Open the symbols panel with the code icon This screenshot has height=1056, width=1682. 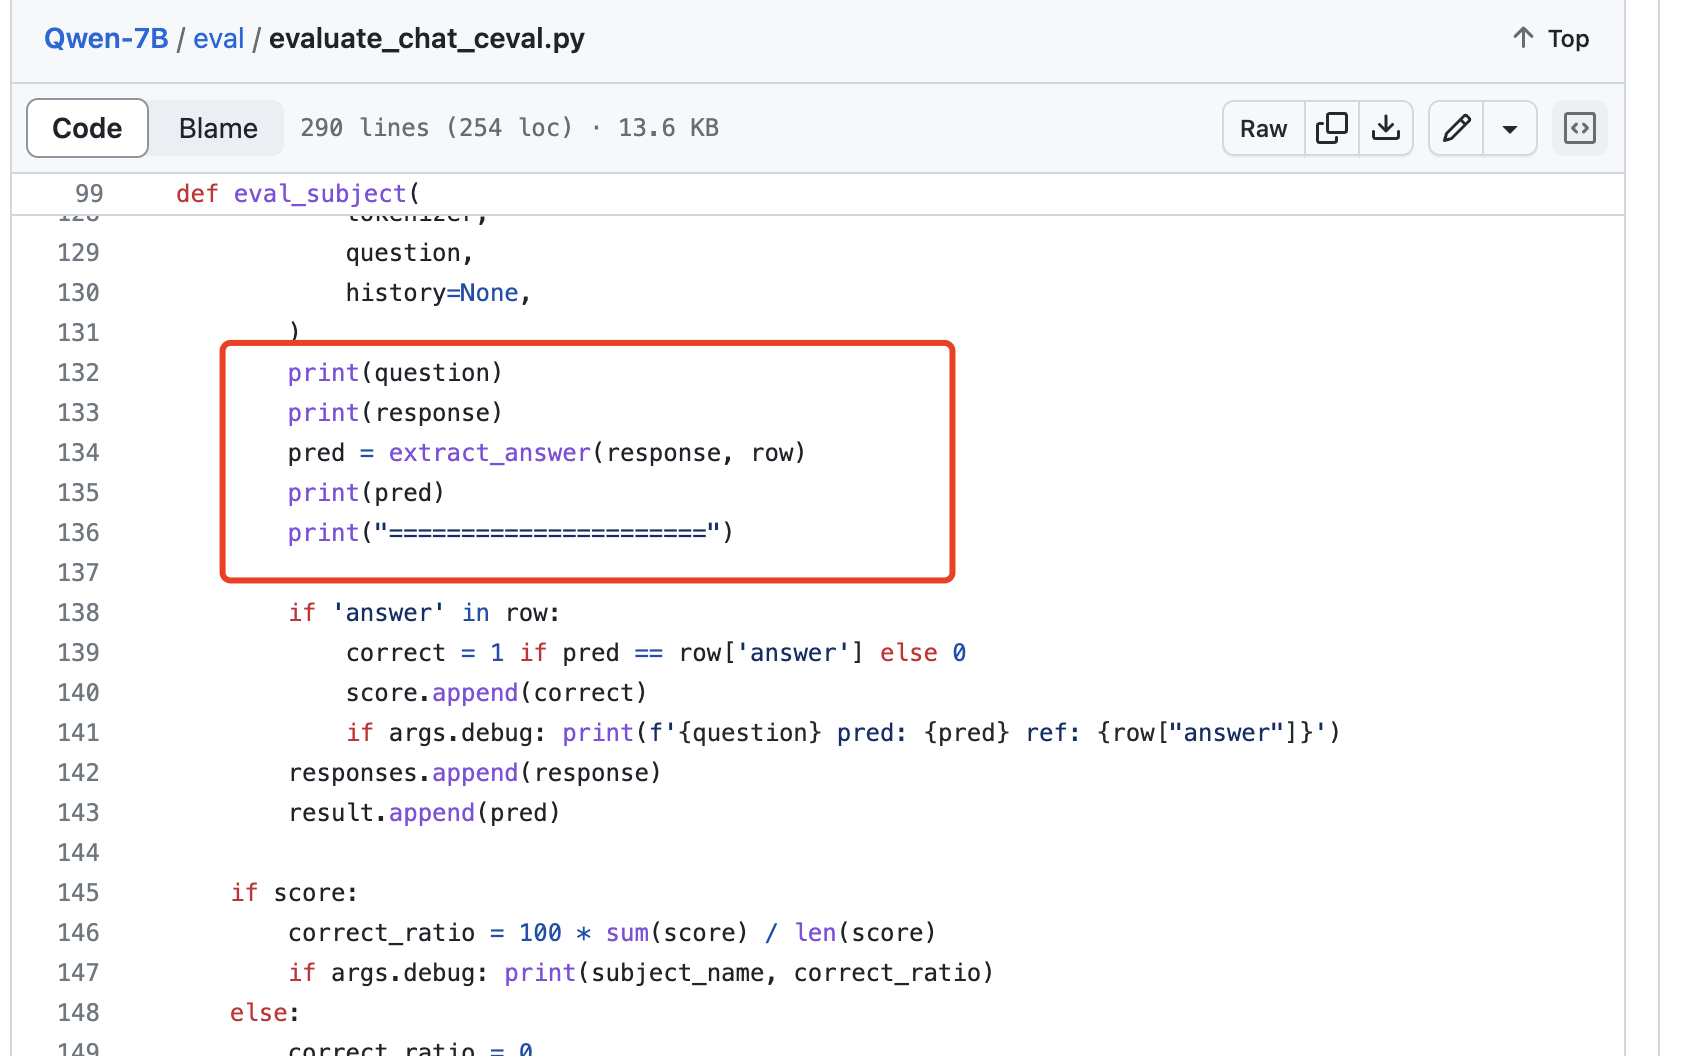(x=1580, y=128)
